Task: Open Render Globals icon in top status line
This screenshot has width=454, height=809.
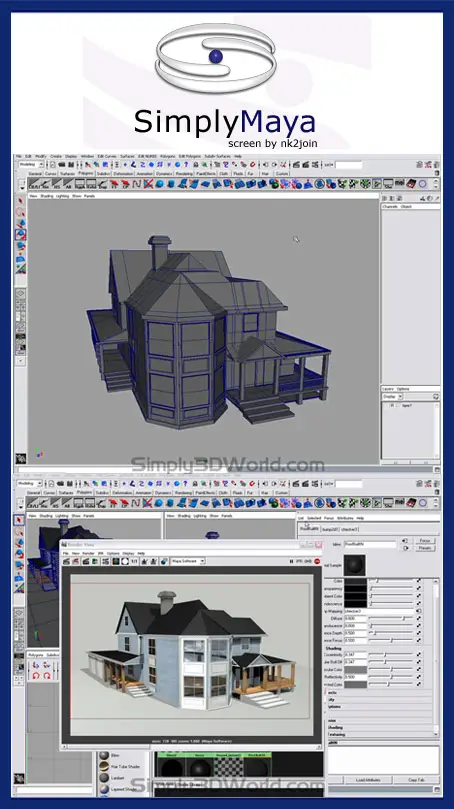Action: (x=315, y=165)
